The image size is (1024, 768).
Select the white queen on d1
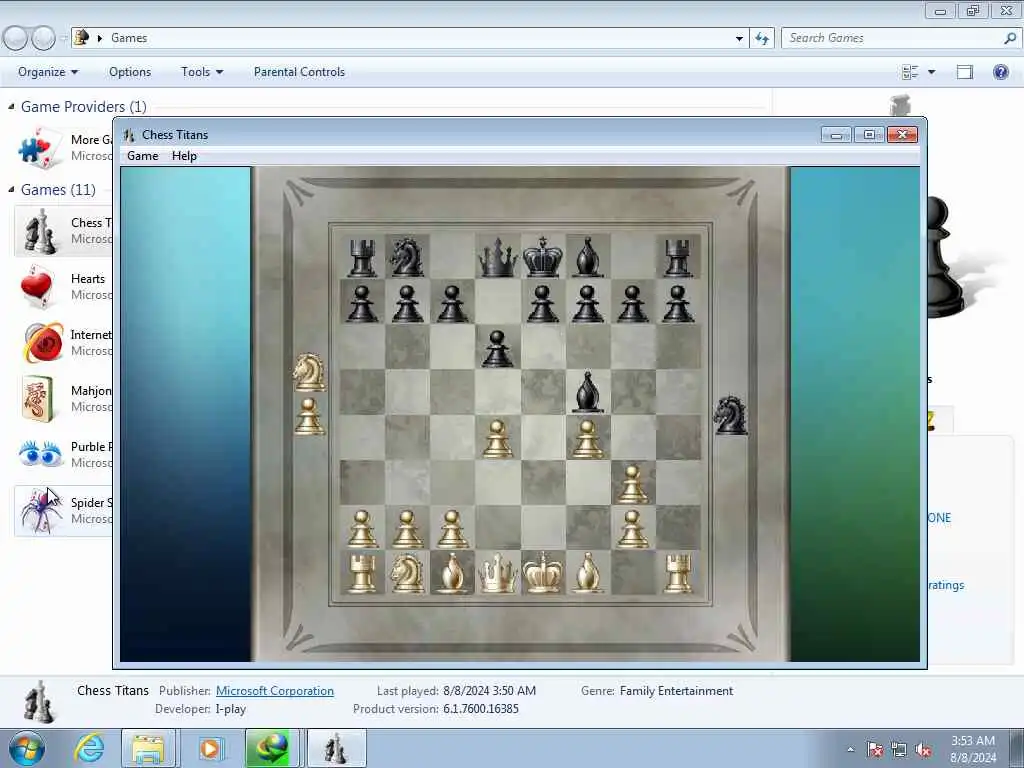tap(498, 573)
